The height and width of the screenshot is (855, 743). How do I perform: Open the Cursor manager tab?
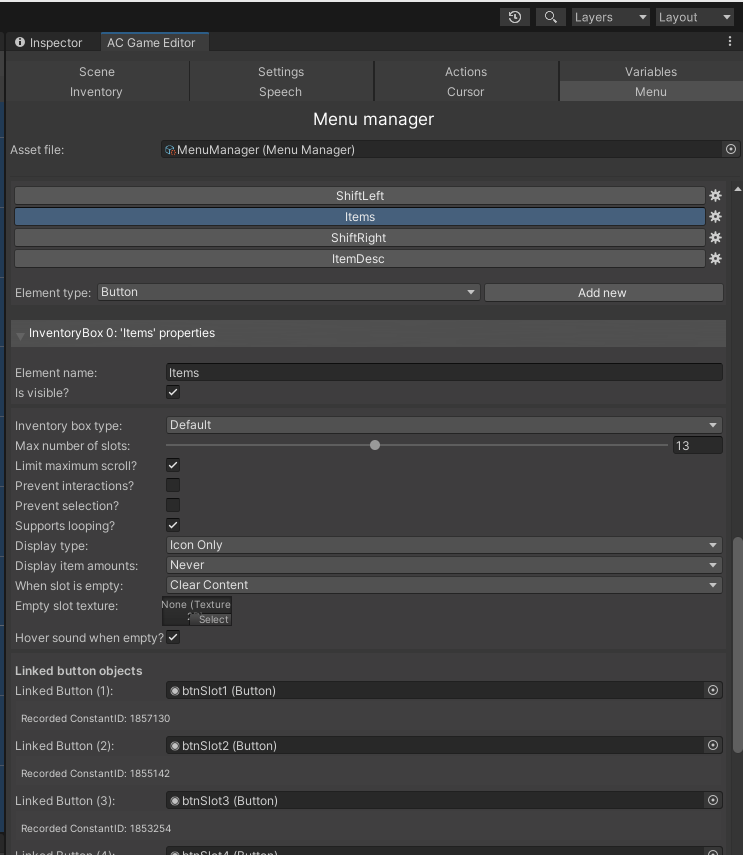tap(466, 92)
